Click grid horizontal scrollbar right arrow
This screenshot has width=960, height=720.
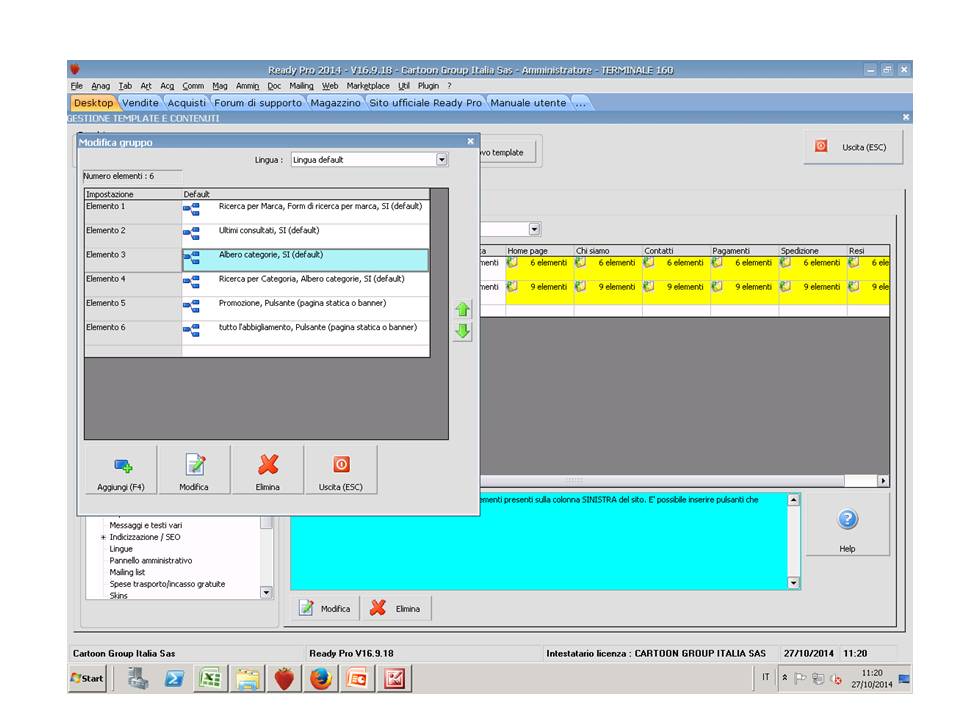883,481
